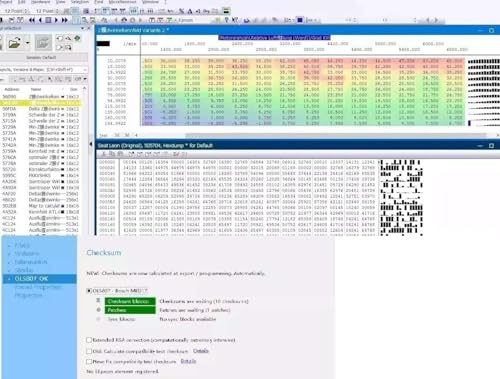
Task: Select the FKKVSHKS map at 5595C
Action: (x=40, y=175)
